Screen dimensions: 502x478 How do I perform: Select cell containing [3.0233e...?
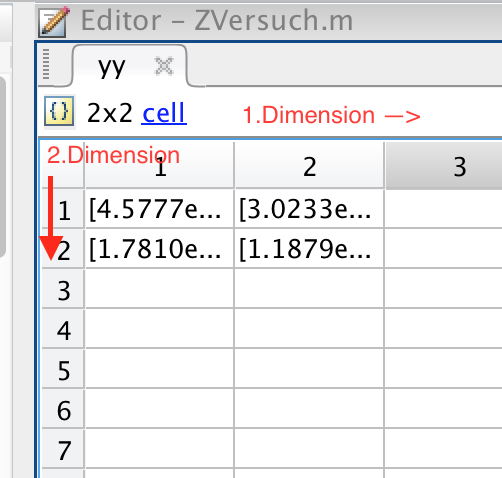(x=309, y=209)
